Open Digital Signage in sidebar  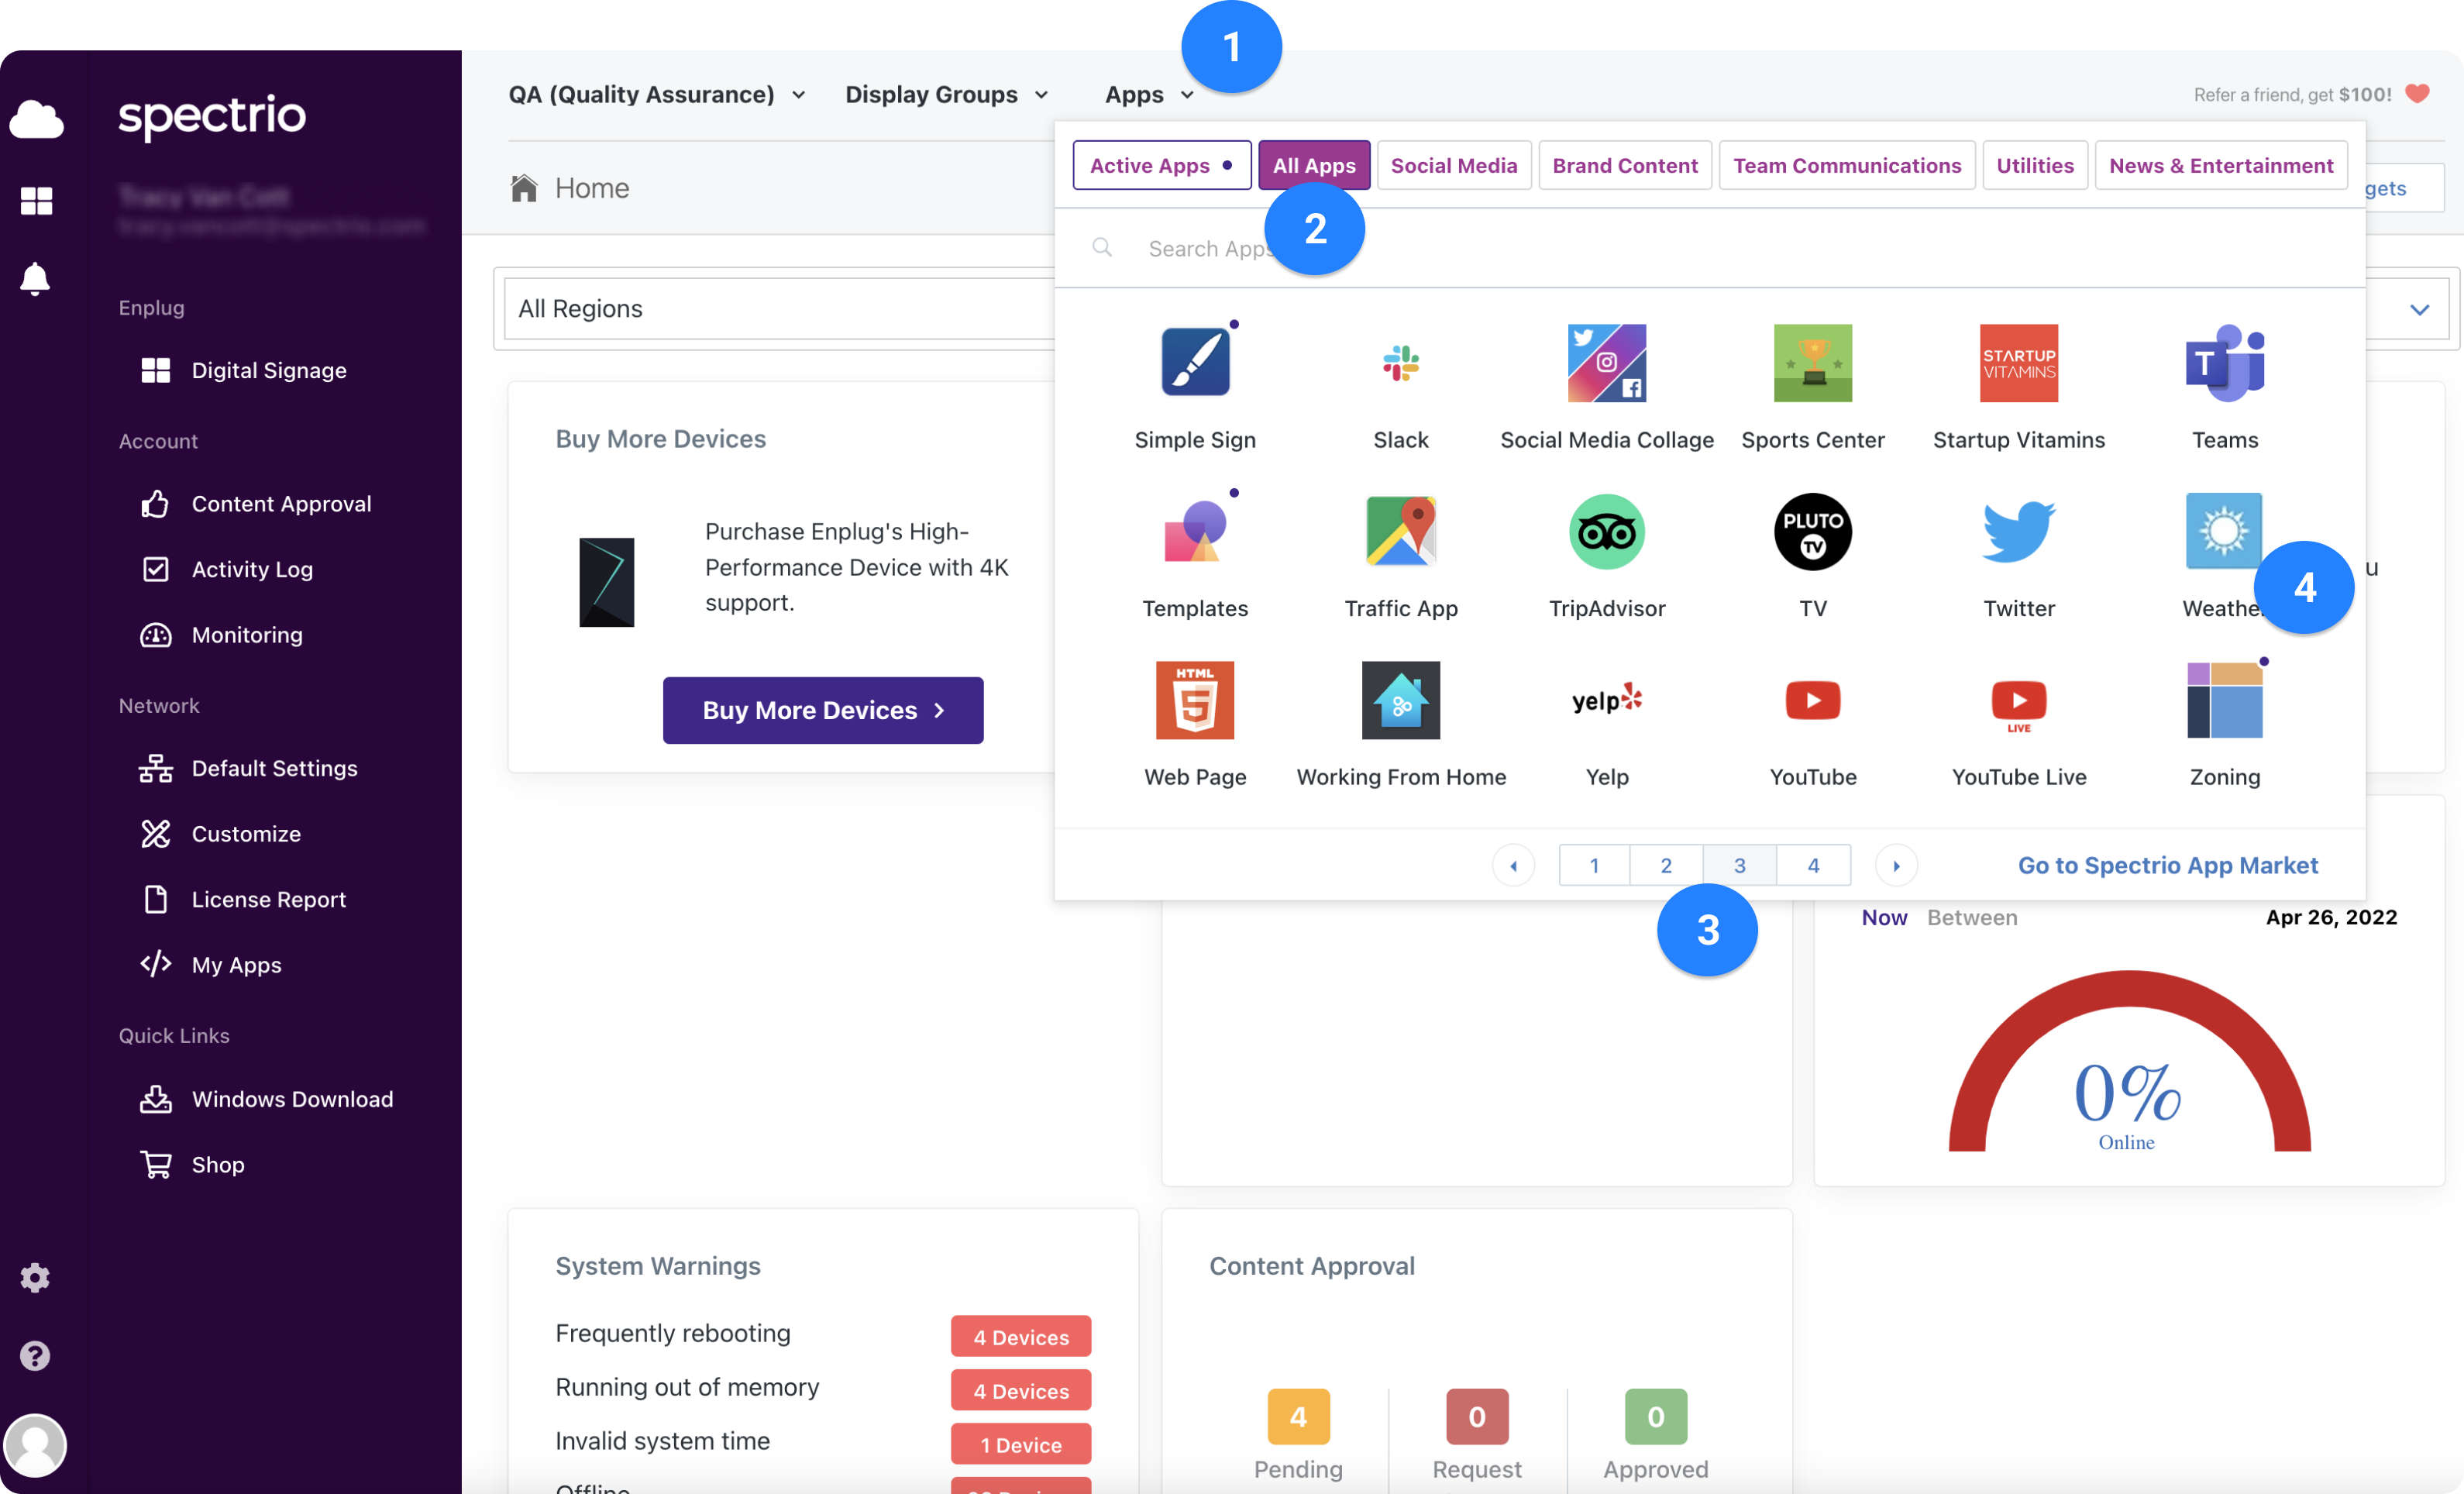click(x=243, y=370)
